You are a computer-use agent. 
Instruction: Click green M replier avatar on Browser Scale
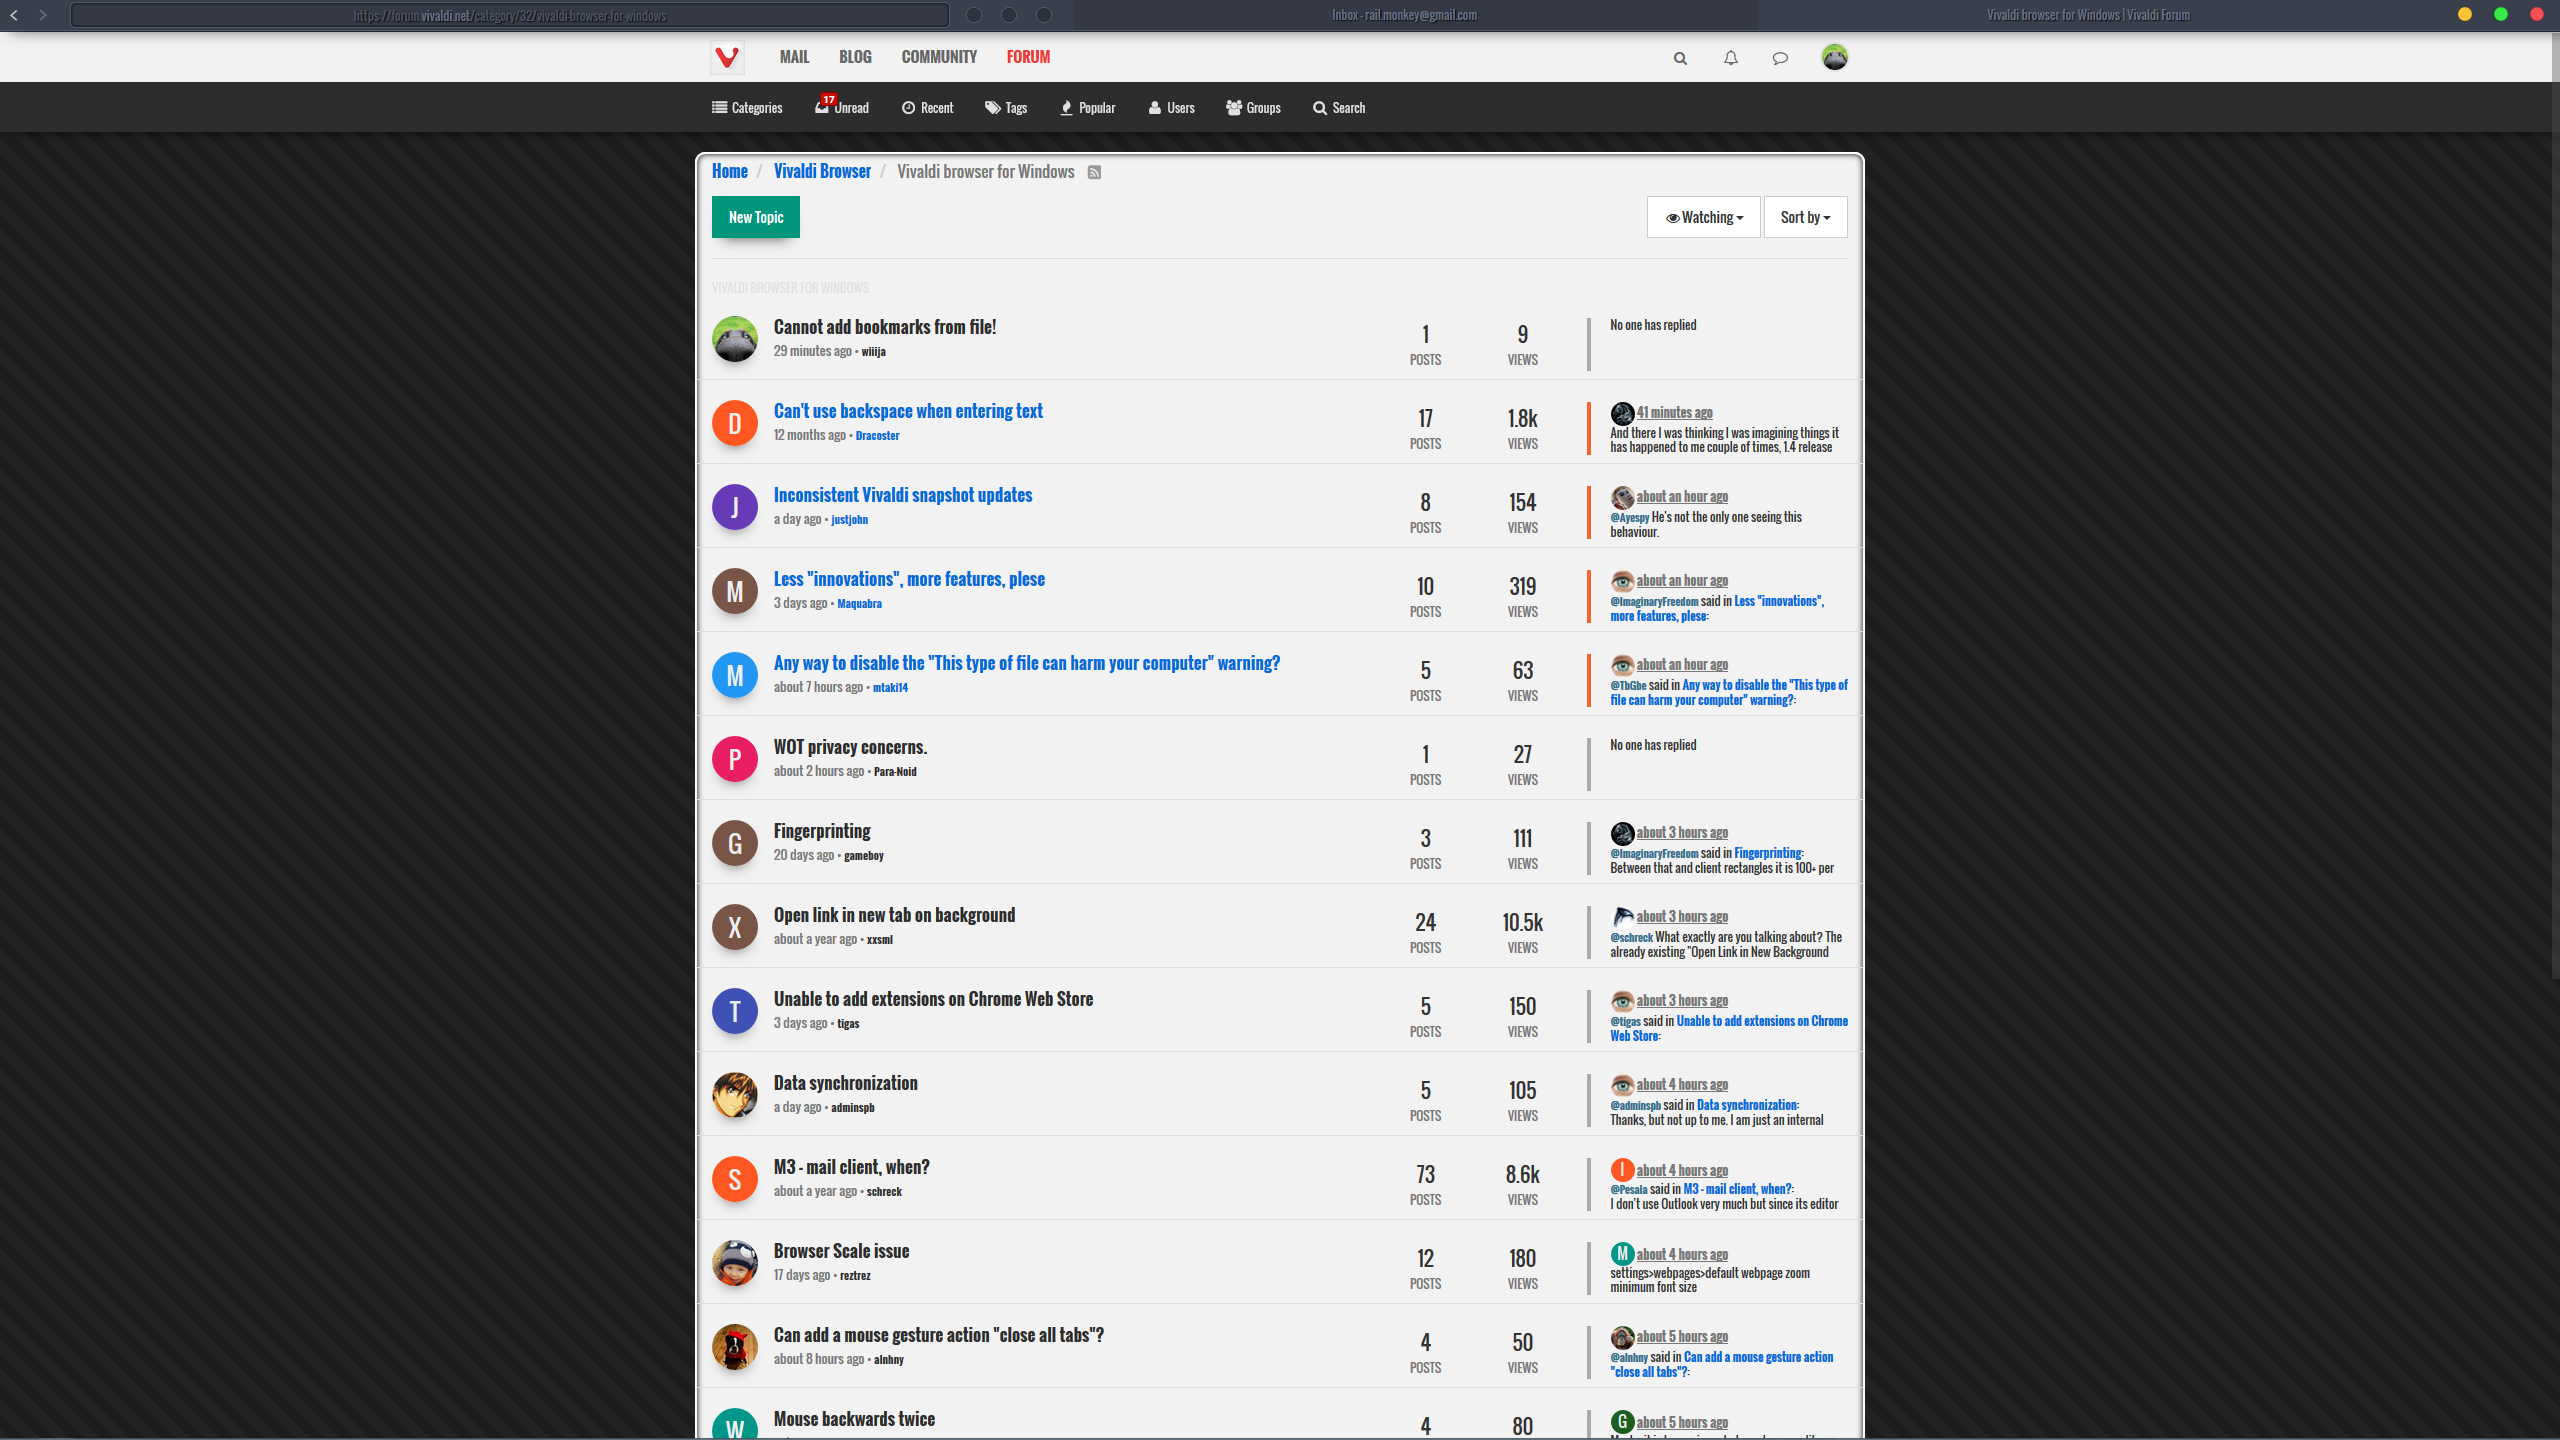coord(1622,1254)
